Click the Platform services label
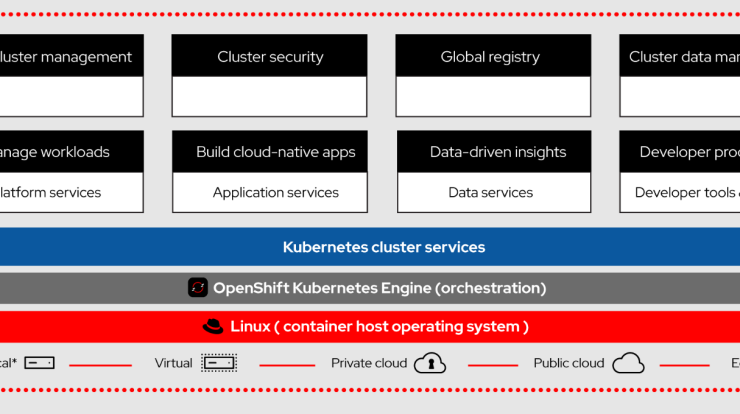Screen dimensions: 740x414 50,193
